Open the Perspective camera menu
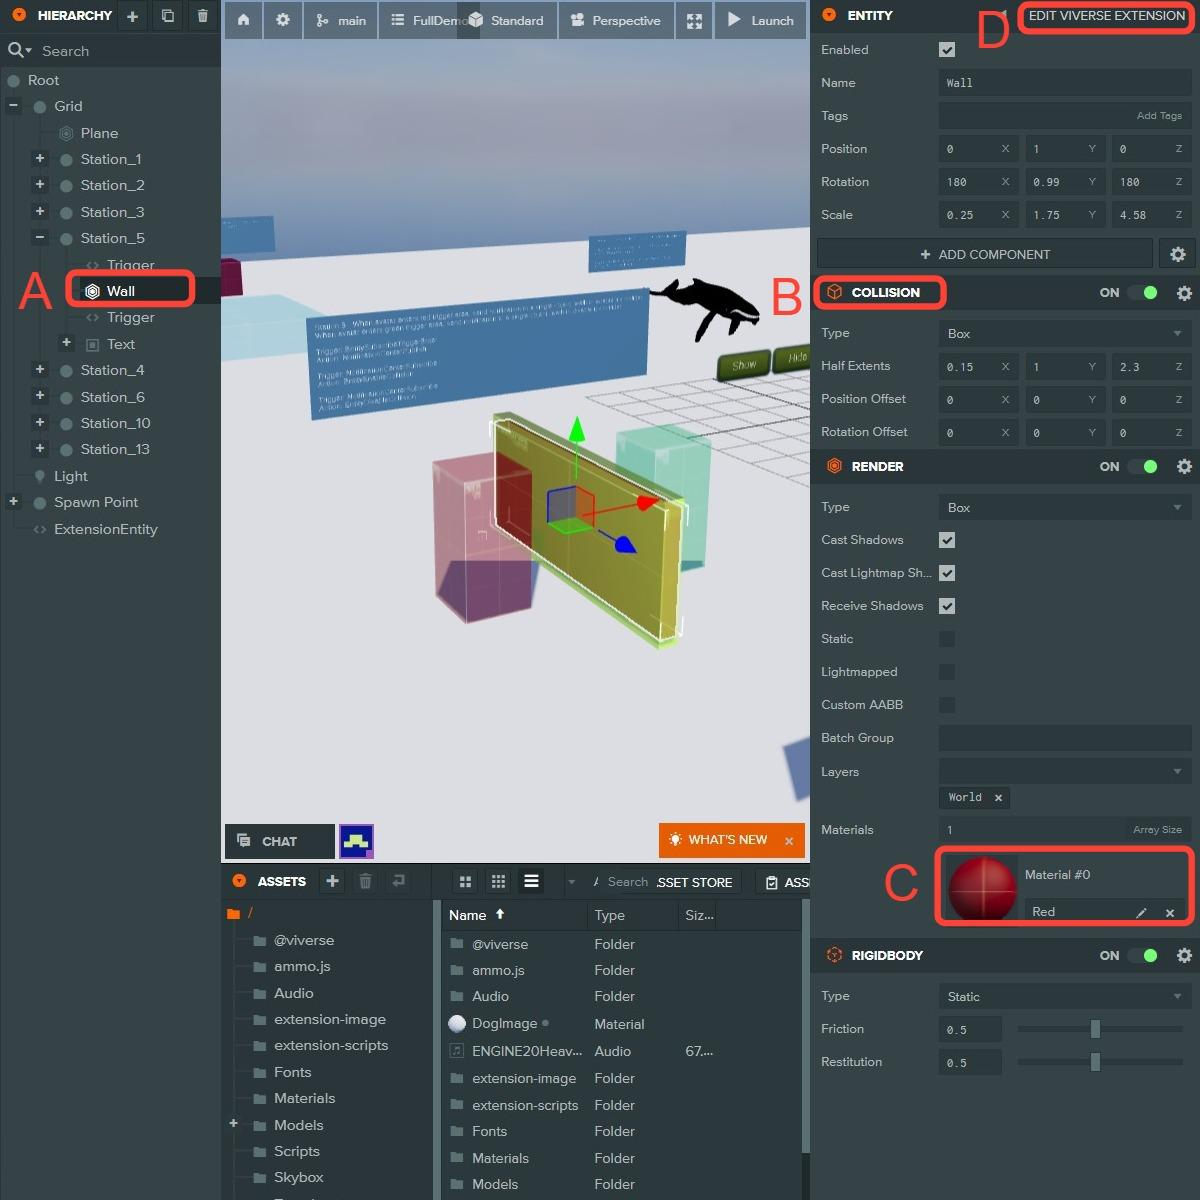The width and height of the screenshot is (1200, 1200). 615,20
